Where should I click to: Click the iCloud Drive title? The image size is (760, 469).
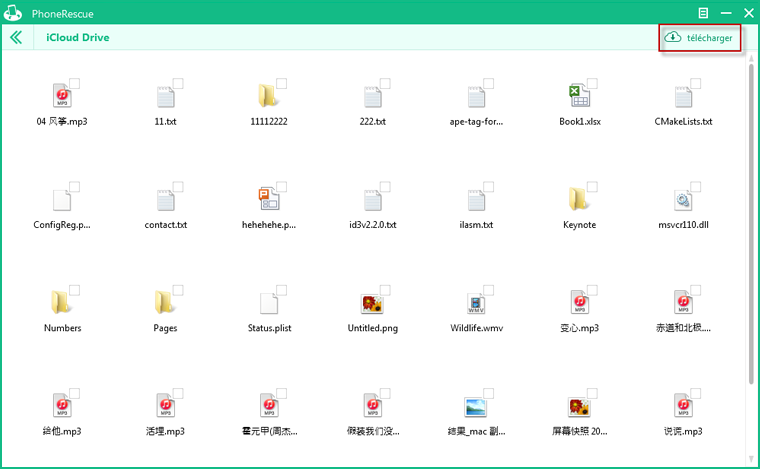click(x=78, y=37)
